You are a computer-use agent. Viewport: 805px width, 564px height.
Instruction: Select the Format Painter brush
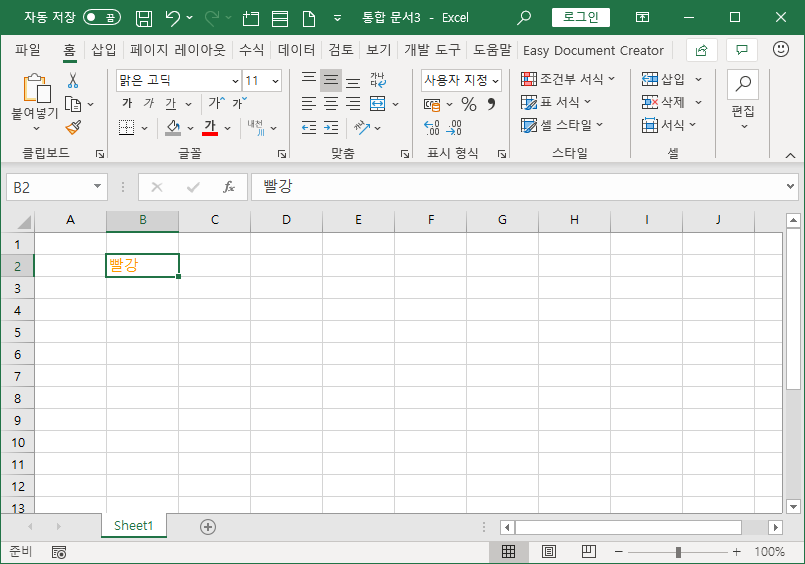click(x=73, y=127)
